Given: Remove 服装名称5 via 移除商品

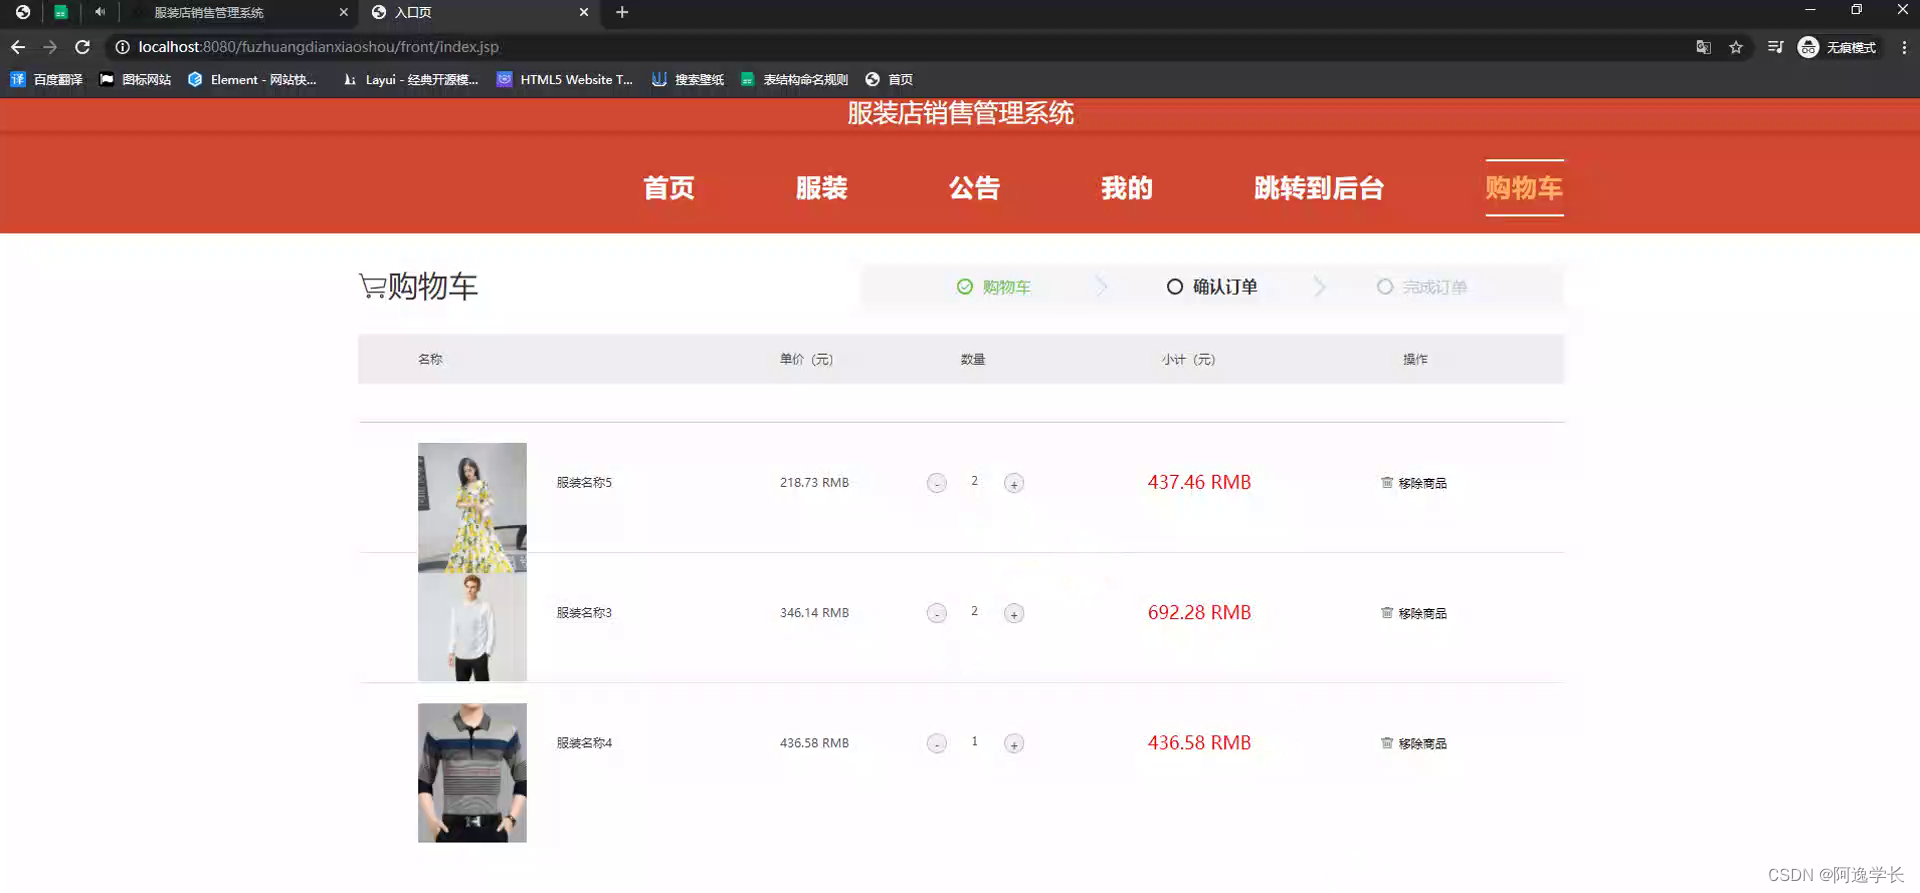Looking at the screenshot, I should [1414, 483].
